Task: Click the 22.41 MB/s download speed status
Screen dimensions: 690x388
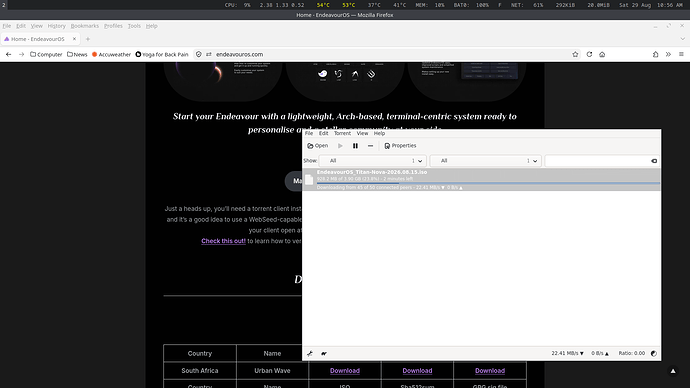Action: (567, 353)
